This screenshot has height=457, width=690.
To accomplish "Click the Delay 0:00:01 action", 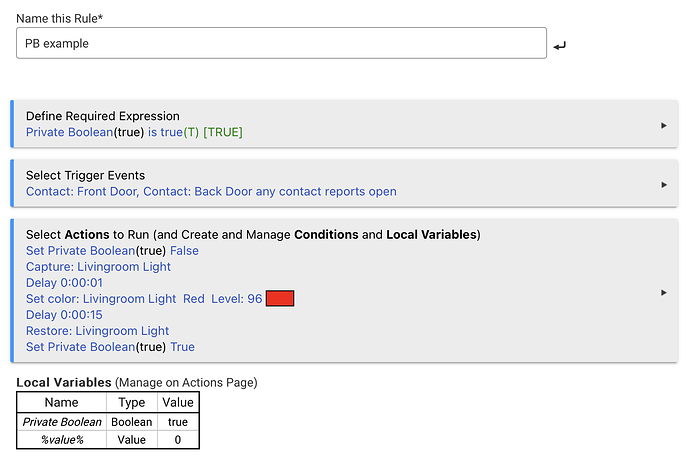I will coord(63,283).
